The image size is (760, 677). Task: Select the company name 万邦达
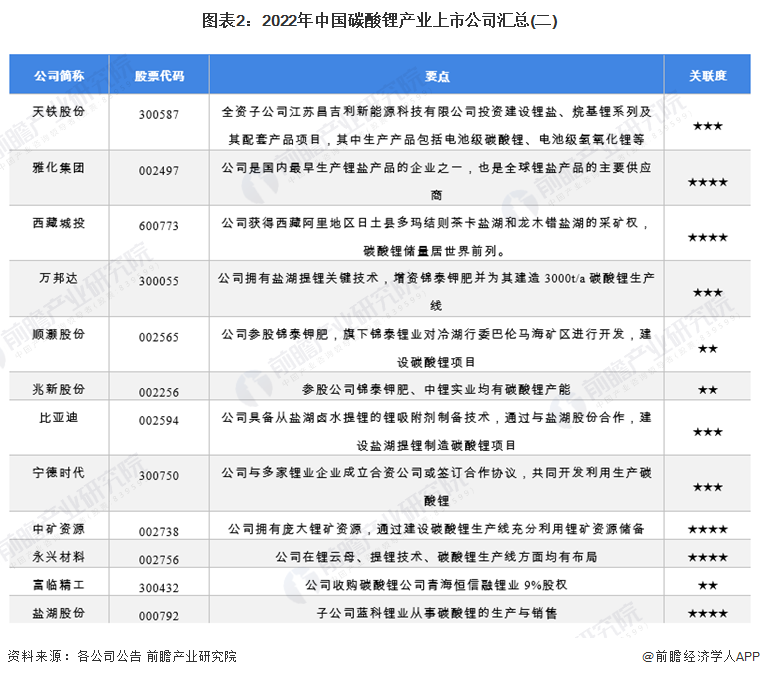(59, 278)
